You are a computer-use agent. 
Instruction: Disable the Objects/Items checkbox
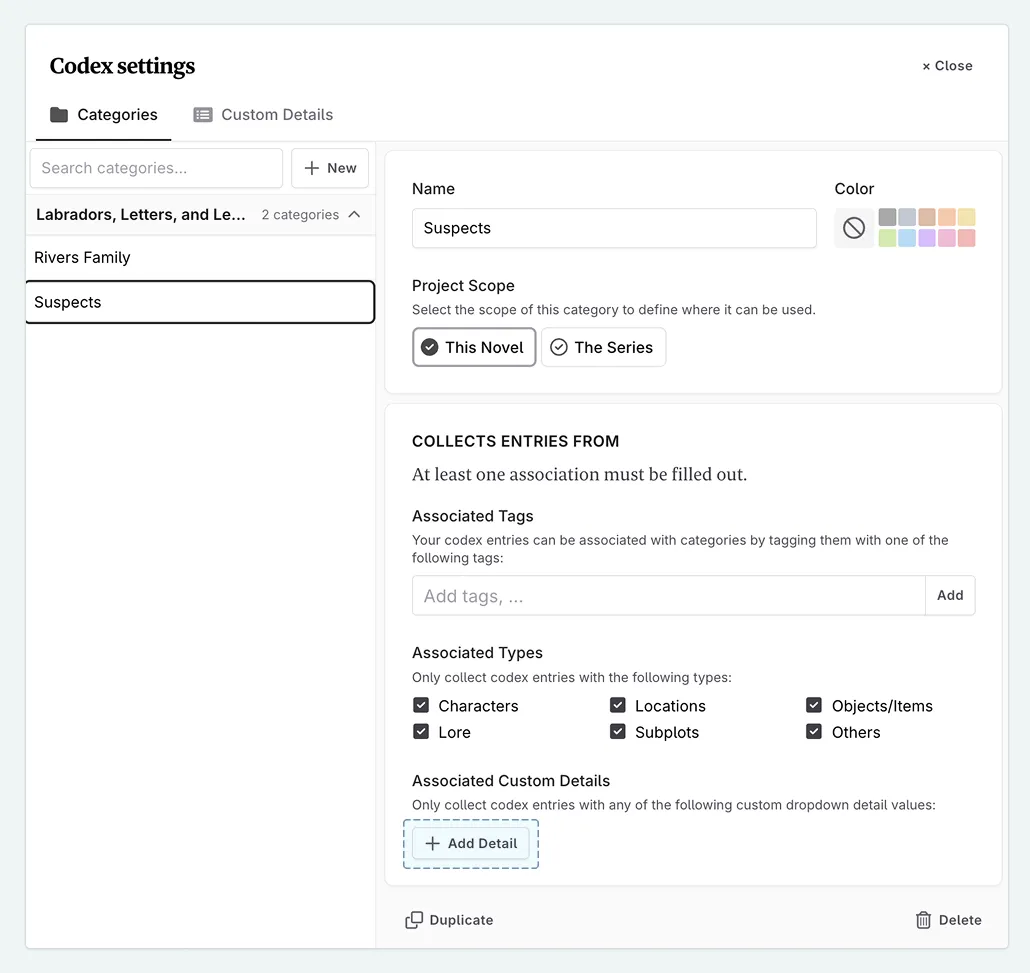point(814,706)
